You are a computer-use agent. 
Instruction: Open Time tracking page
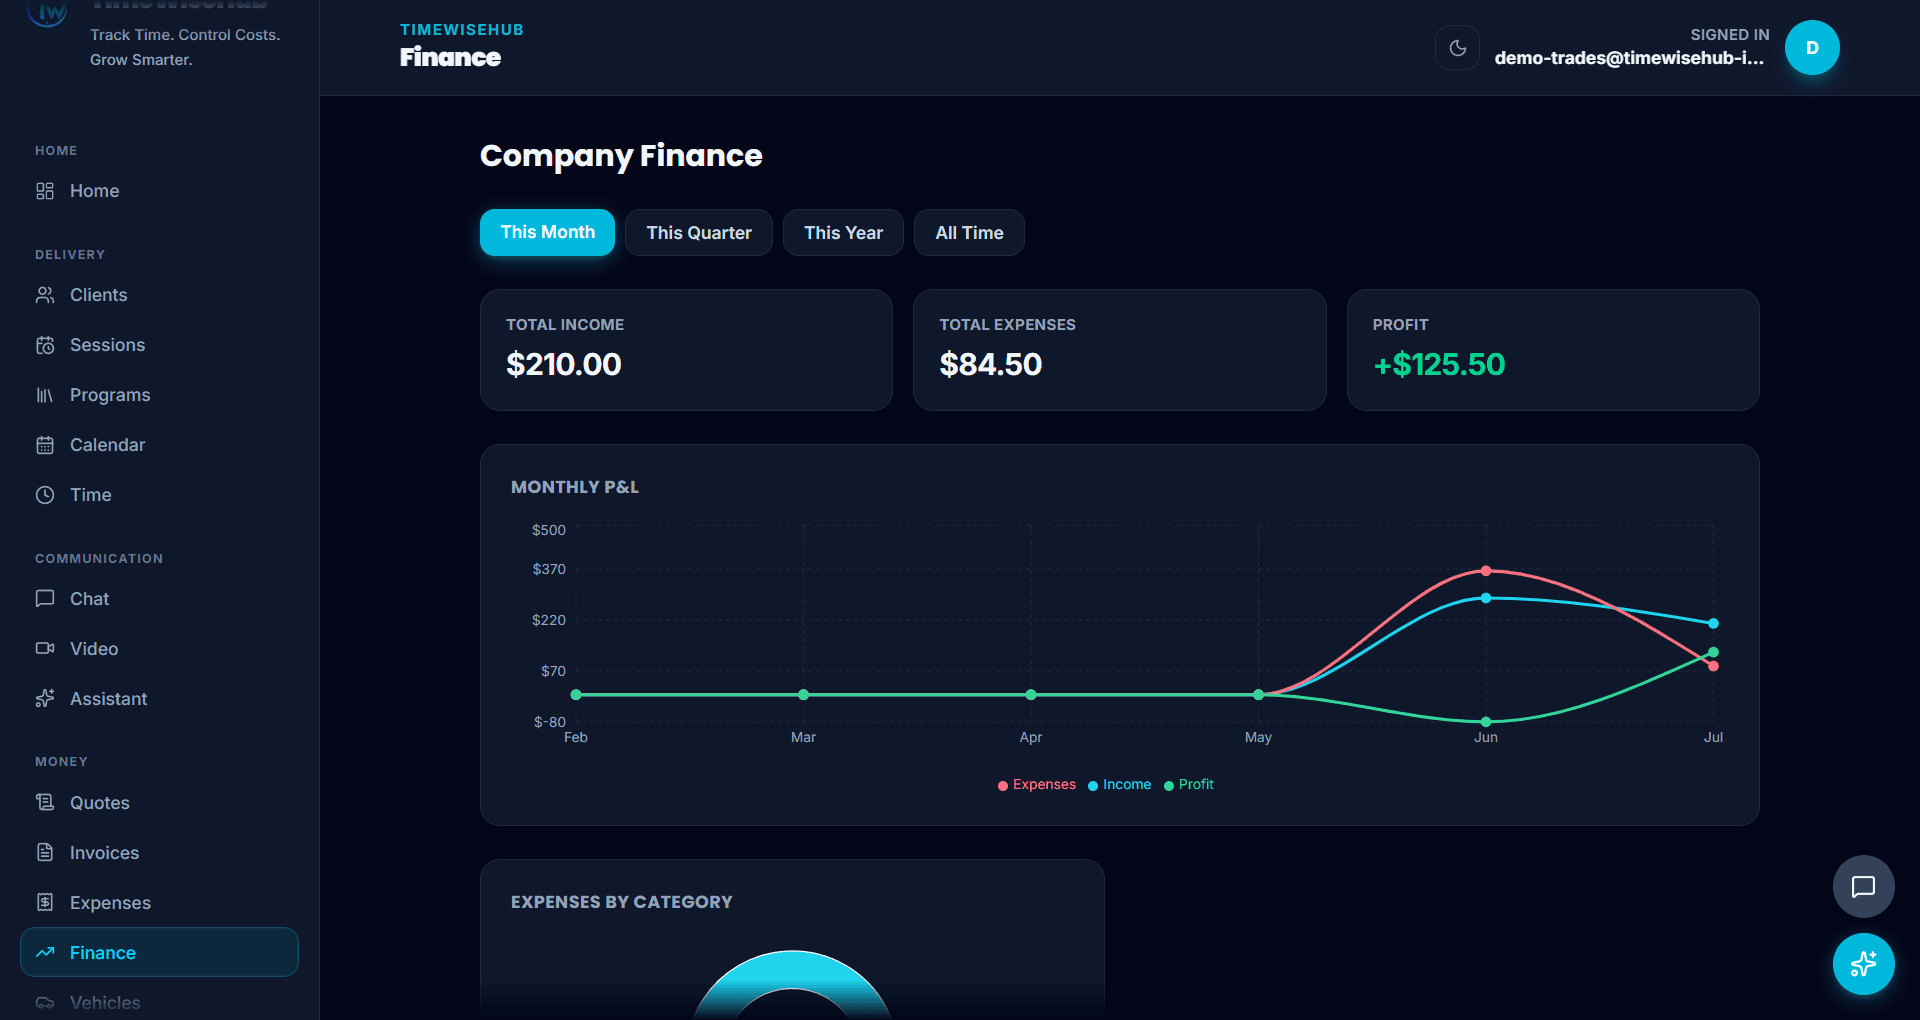pos(159,495)
